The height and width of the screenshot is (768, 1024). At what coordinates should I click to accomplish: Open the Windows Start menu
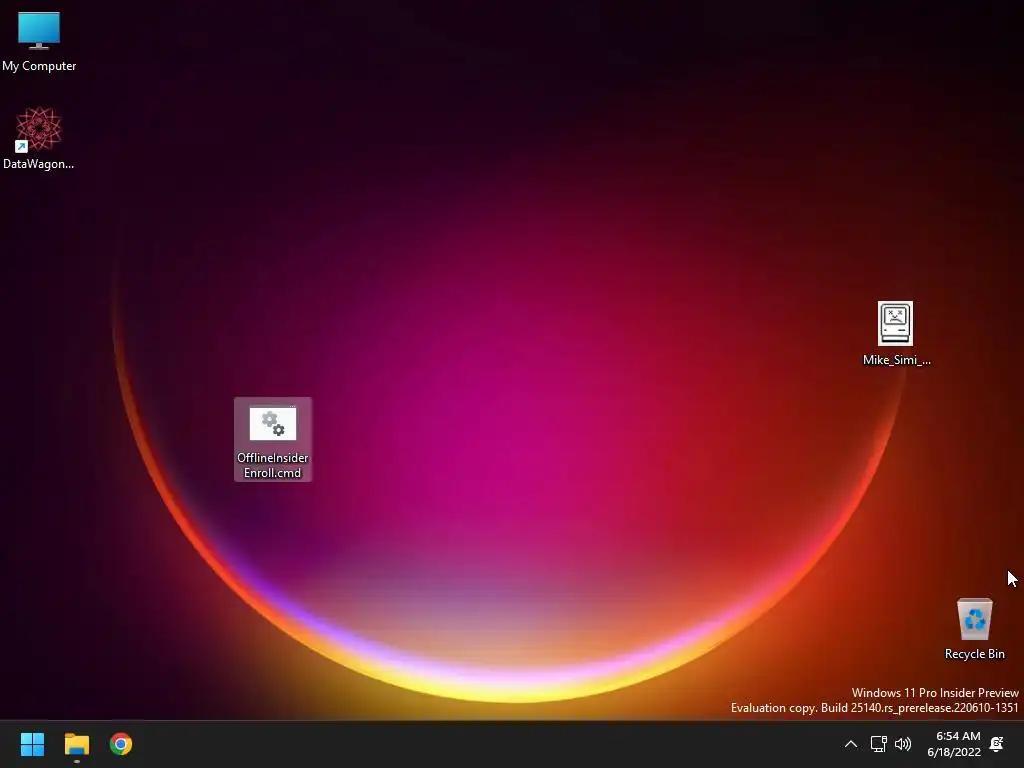pos(32,744)
